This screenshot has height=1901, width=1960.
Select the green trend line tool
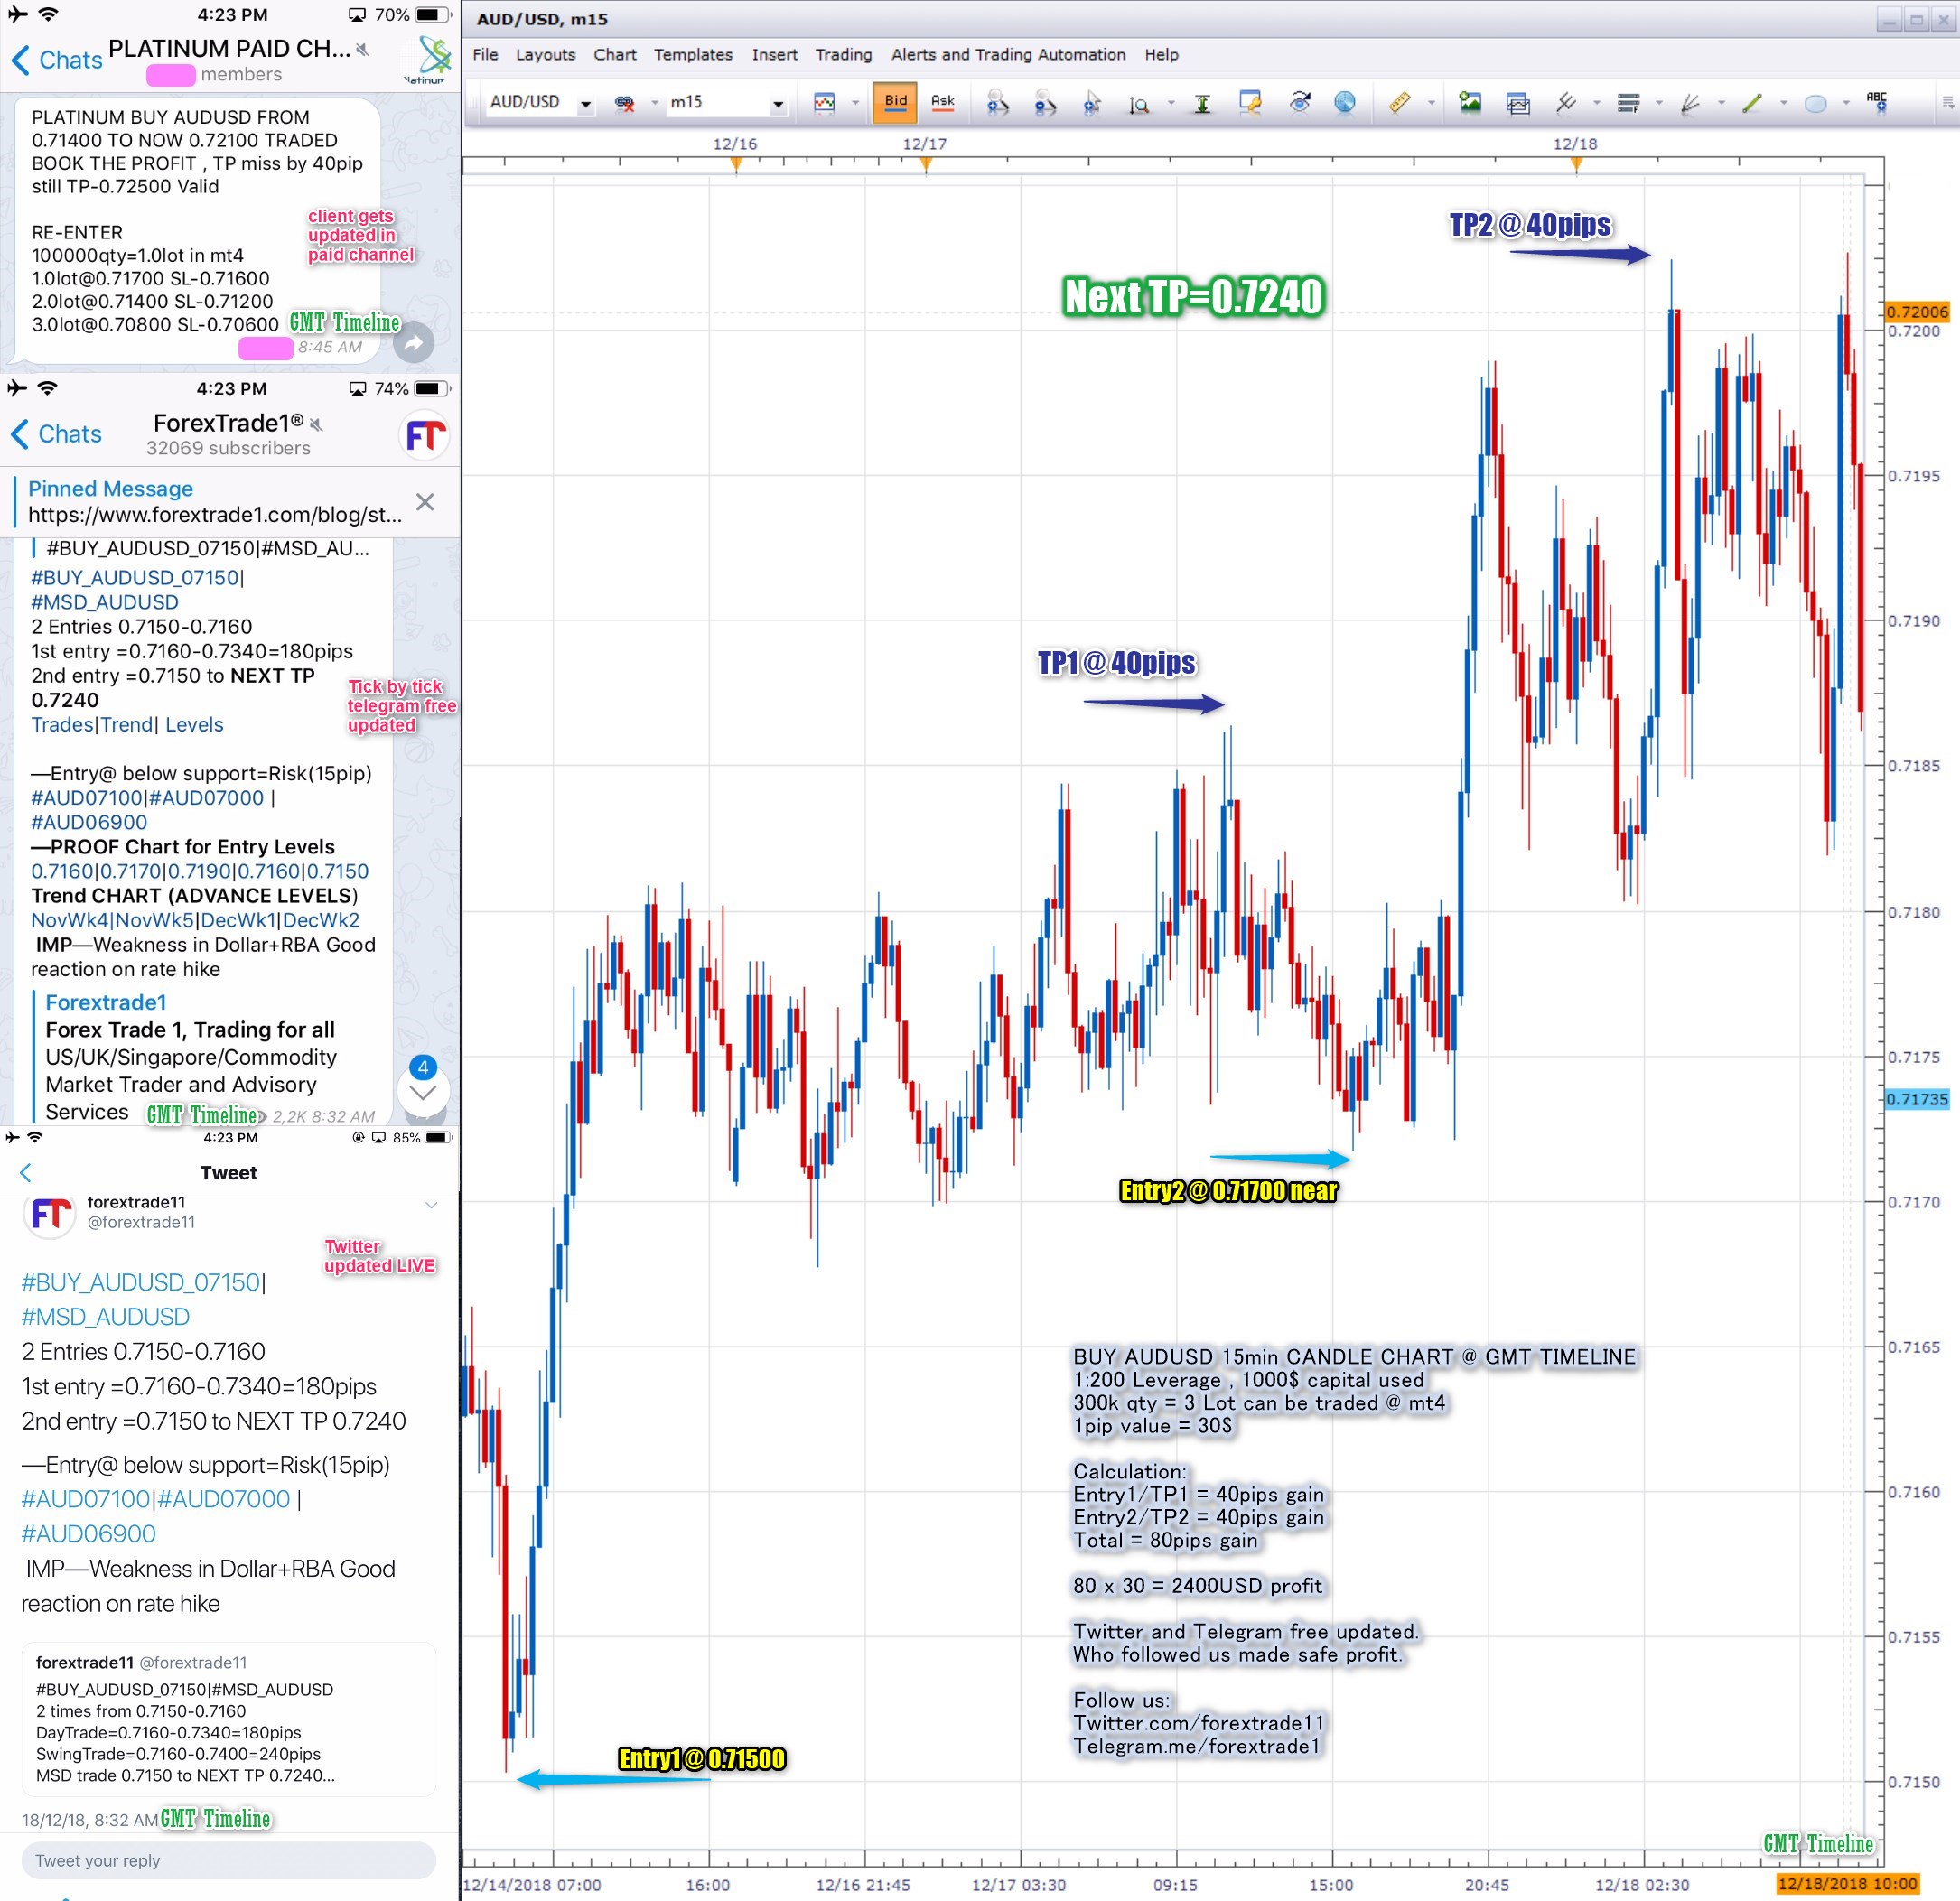point(1752,102)
